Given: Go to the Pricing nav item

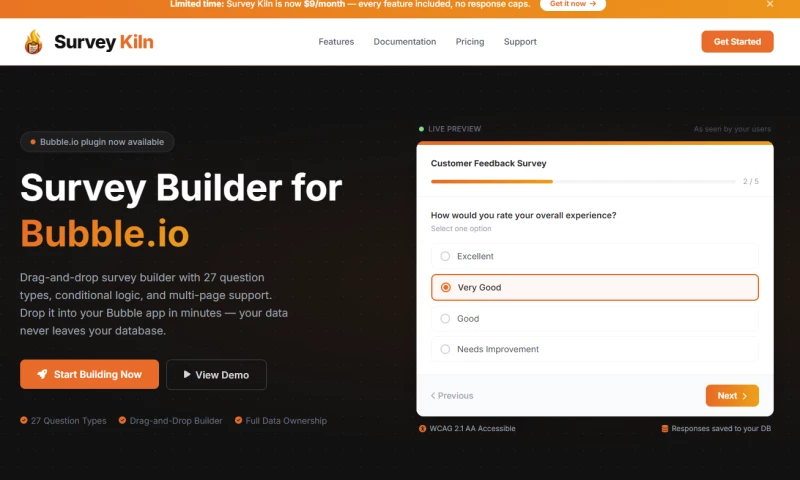Looking at the screenshot, I should pos(470,42).
